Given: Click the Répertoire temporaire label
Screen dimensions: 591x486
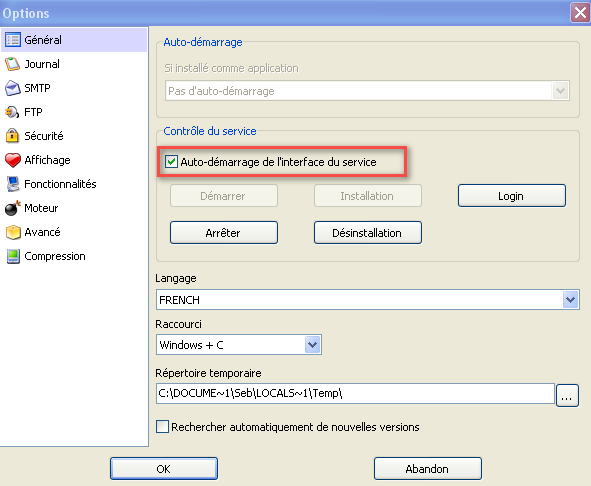Looking at the screenshot, I should point(208,373).
